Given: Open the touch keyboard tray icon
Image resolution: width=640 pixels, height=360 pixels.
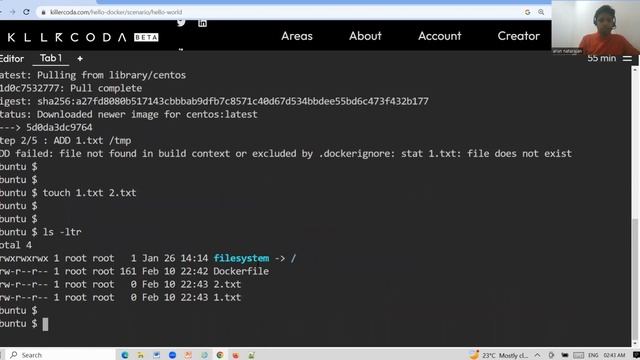Looking at the screenshot, I should (x=578, y=355).
